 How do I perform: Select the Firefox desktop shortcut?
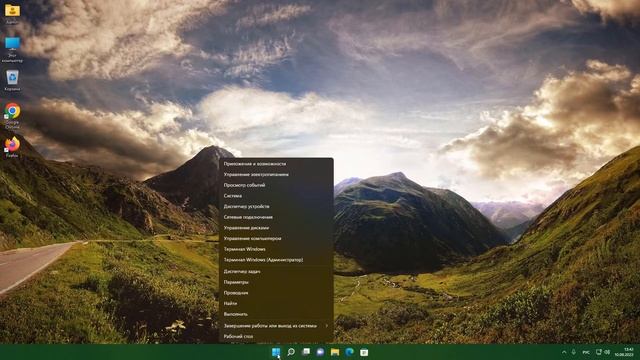click(12, 147)
